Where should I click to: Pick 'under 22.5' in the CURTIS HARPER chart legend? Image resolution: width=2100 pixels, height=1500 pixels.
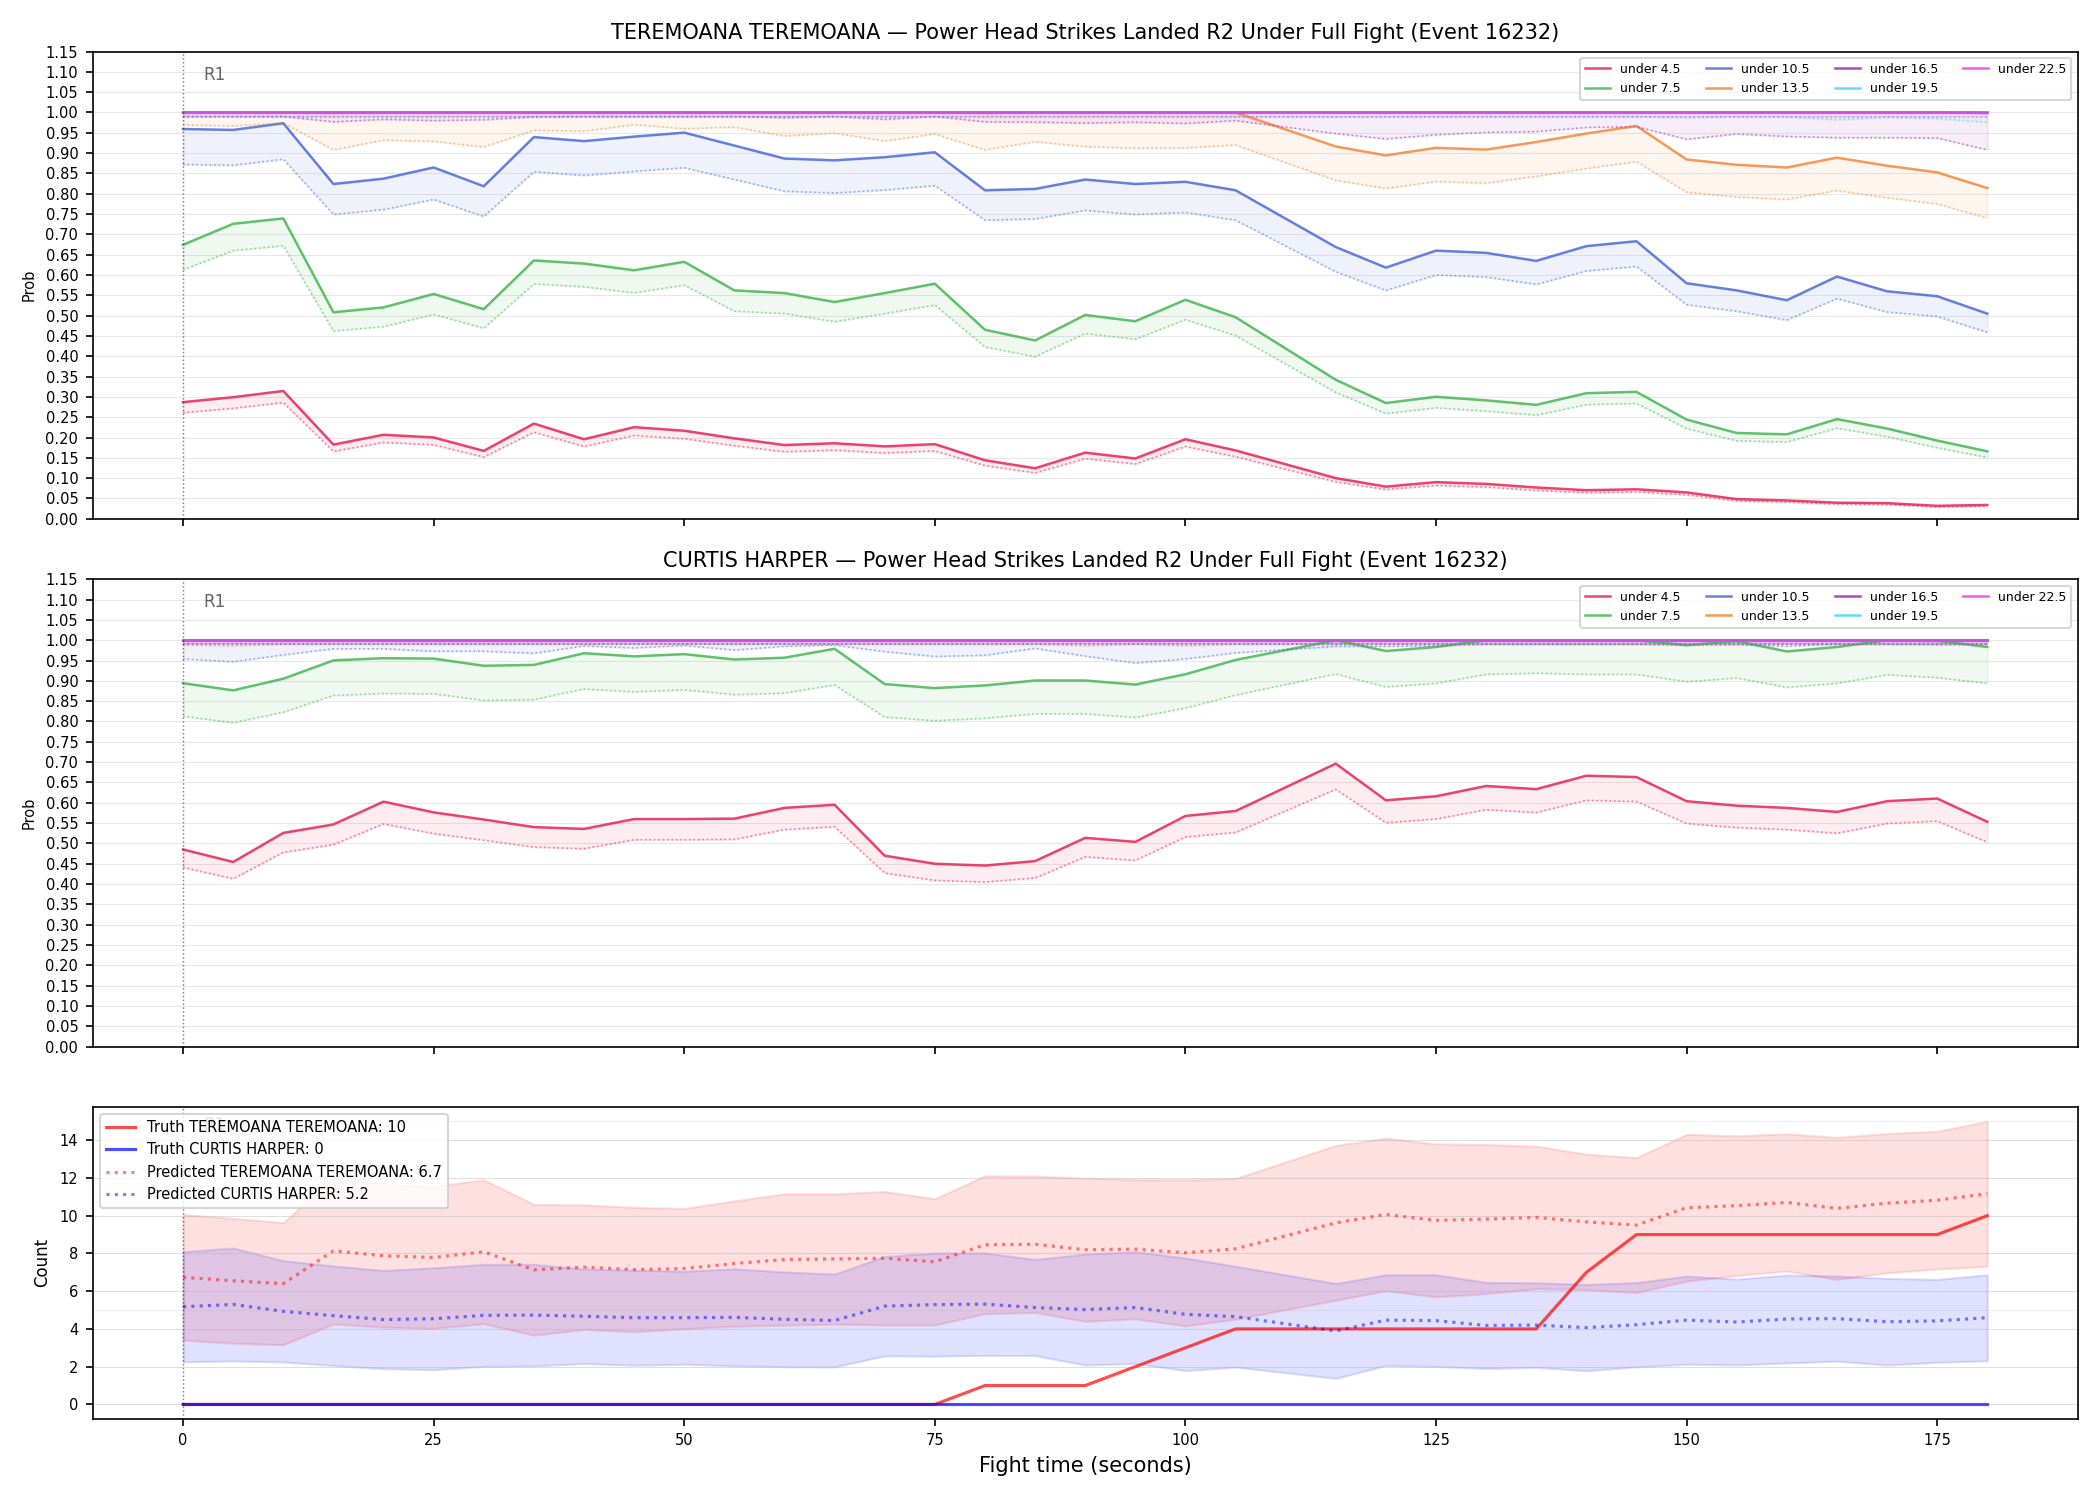[x=2015, y=597]
